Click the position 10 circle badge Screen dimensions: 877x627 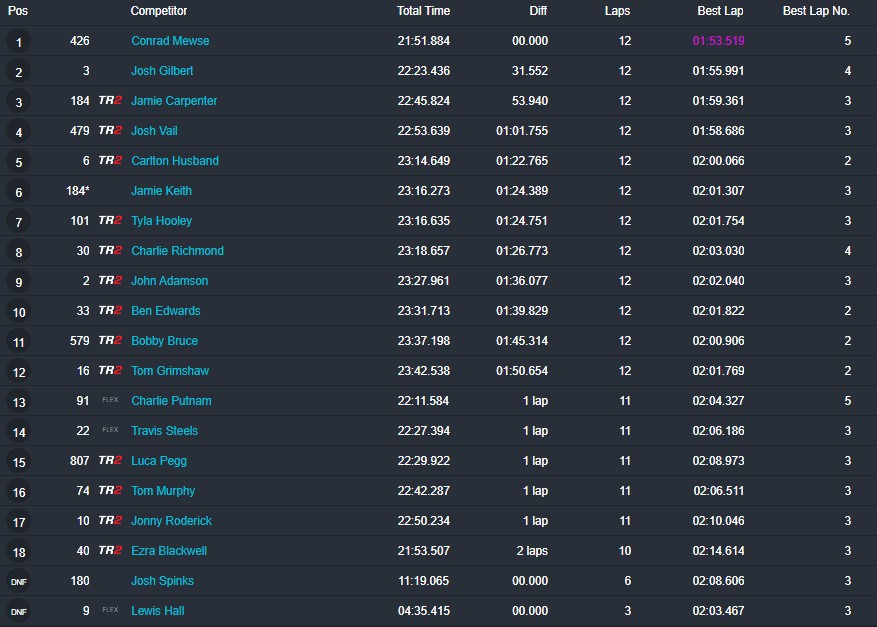(18, 312)
